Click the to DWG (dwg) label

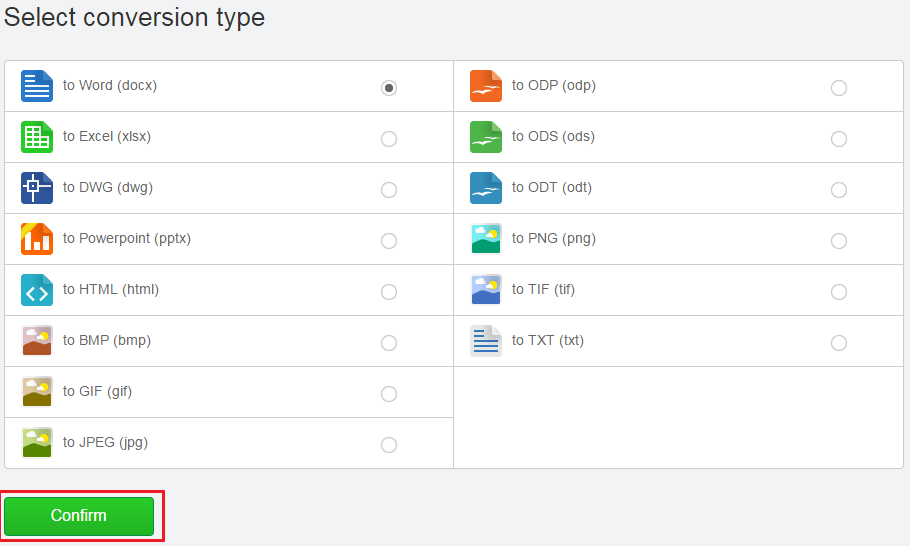[x=108, y=187]
